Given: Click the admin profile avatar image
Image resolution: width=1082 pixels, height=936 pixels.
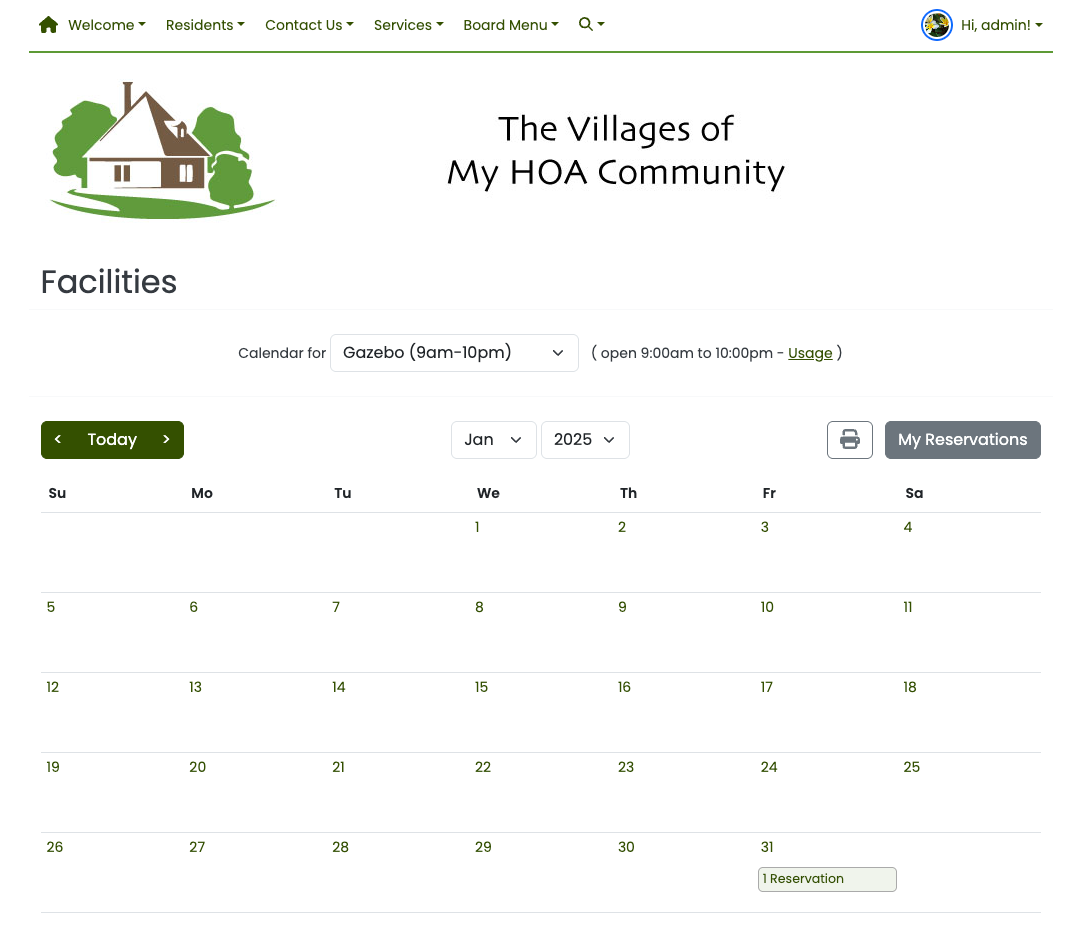Looking at the screenshot, I should coord(937,25).
